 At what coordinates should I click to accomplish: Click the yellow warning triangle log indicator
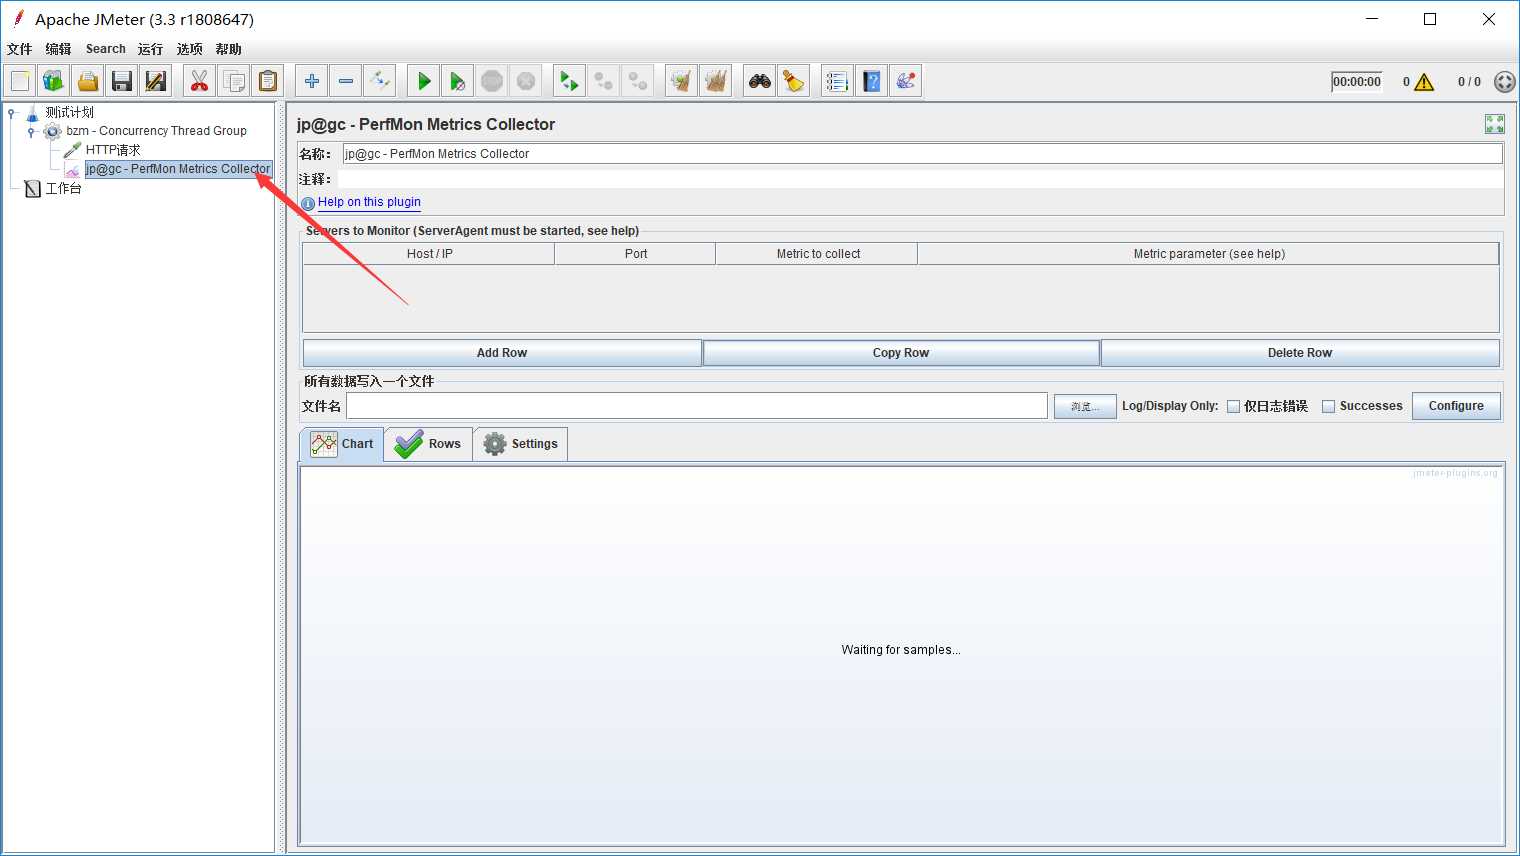click(1424, 82)
